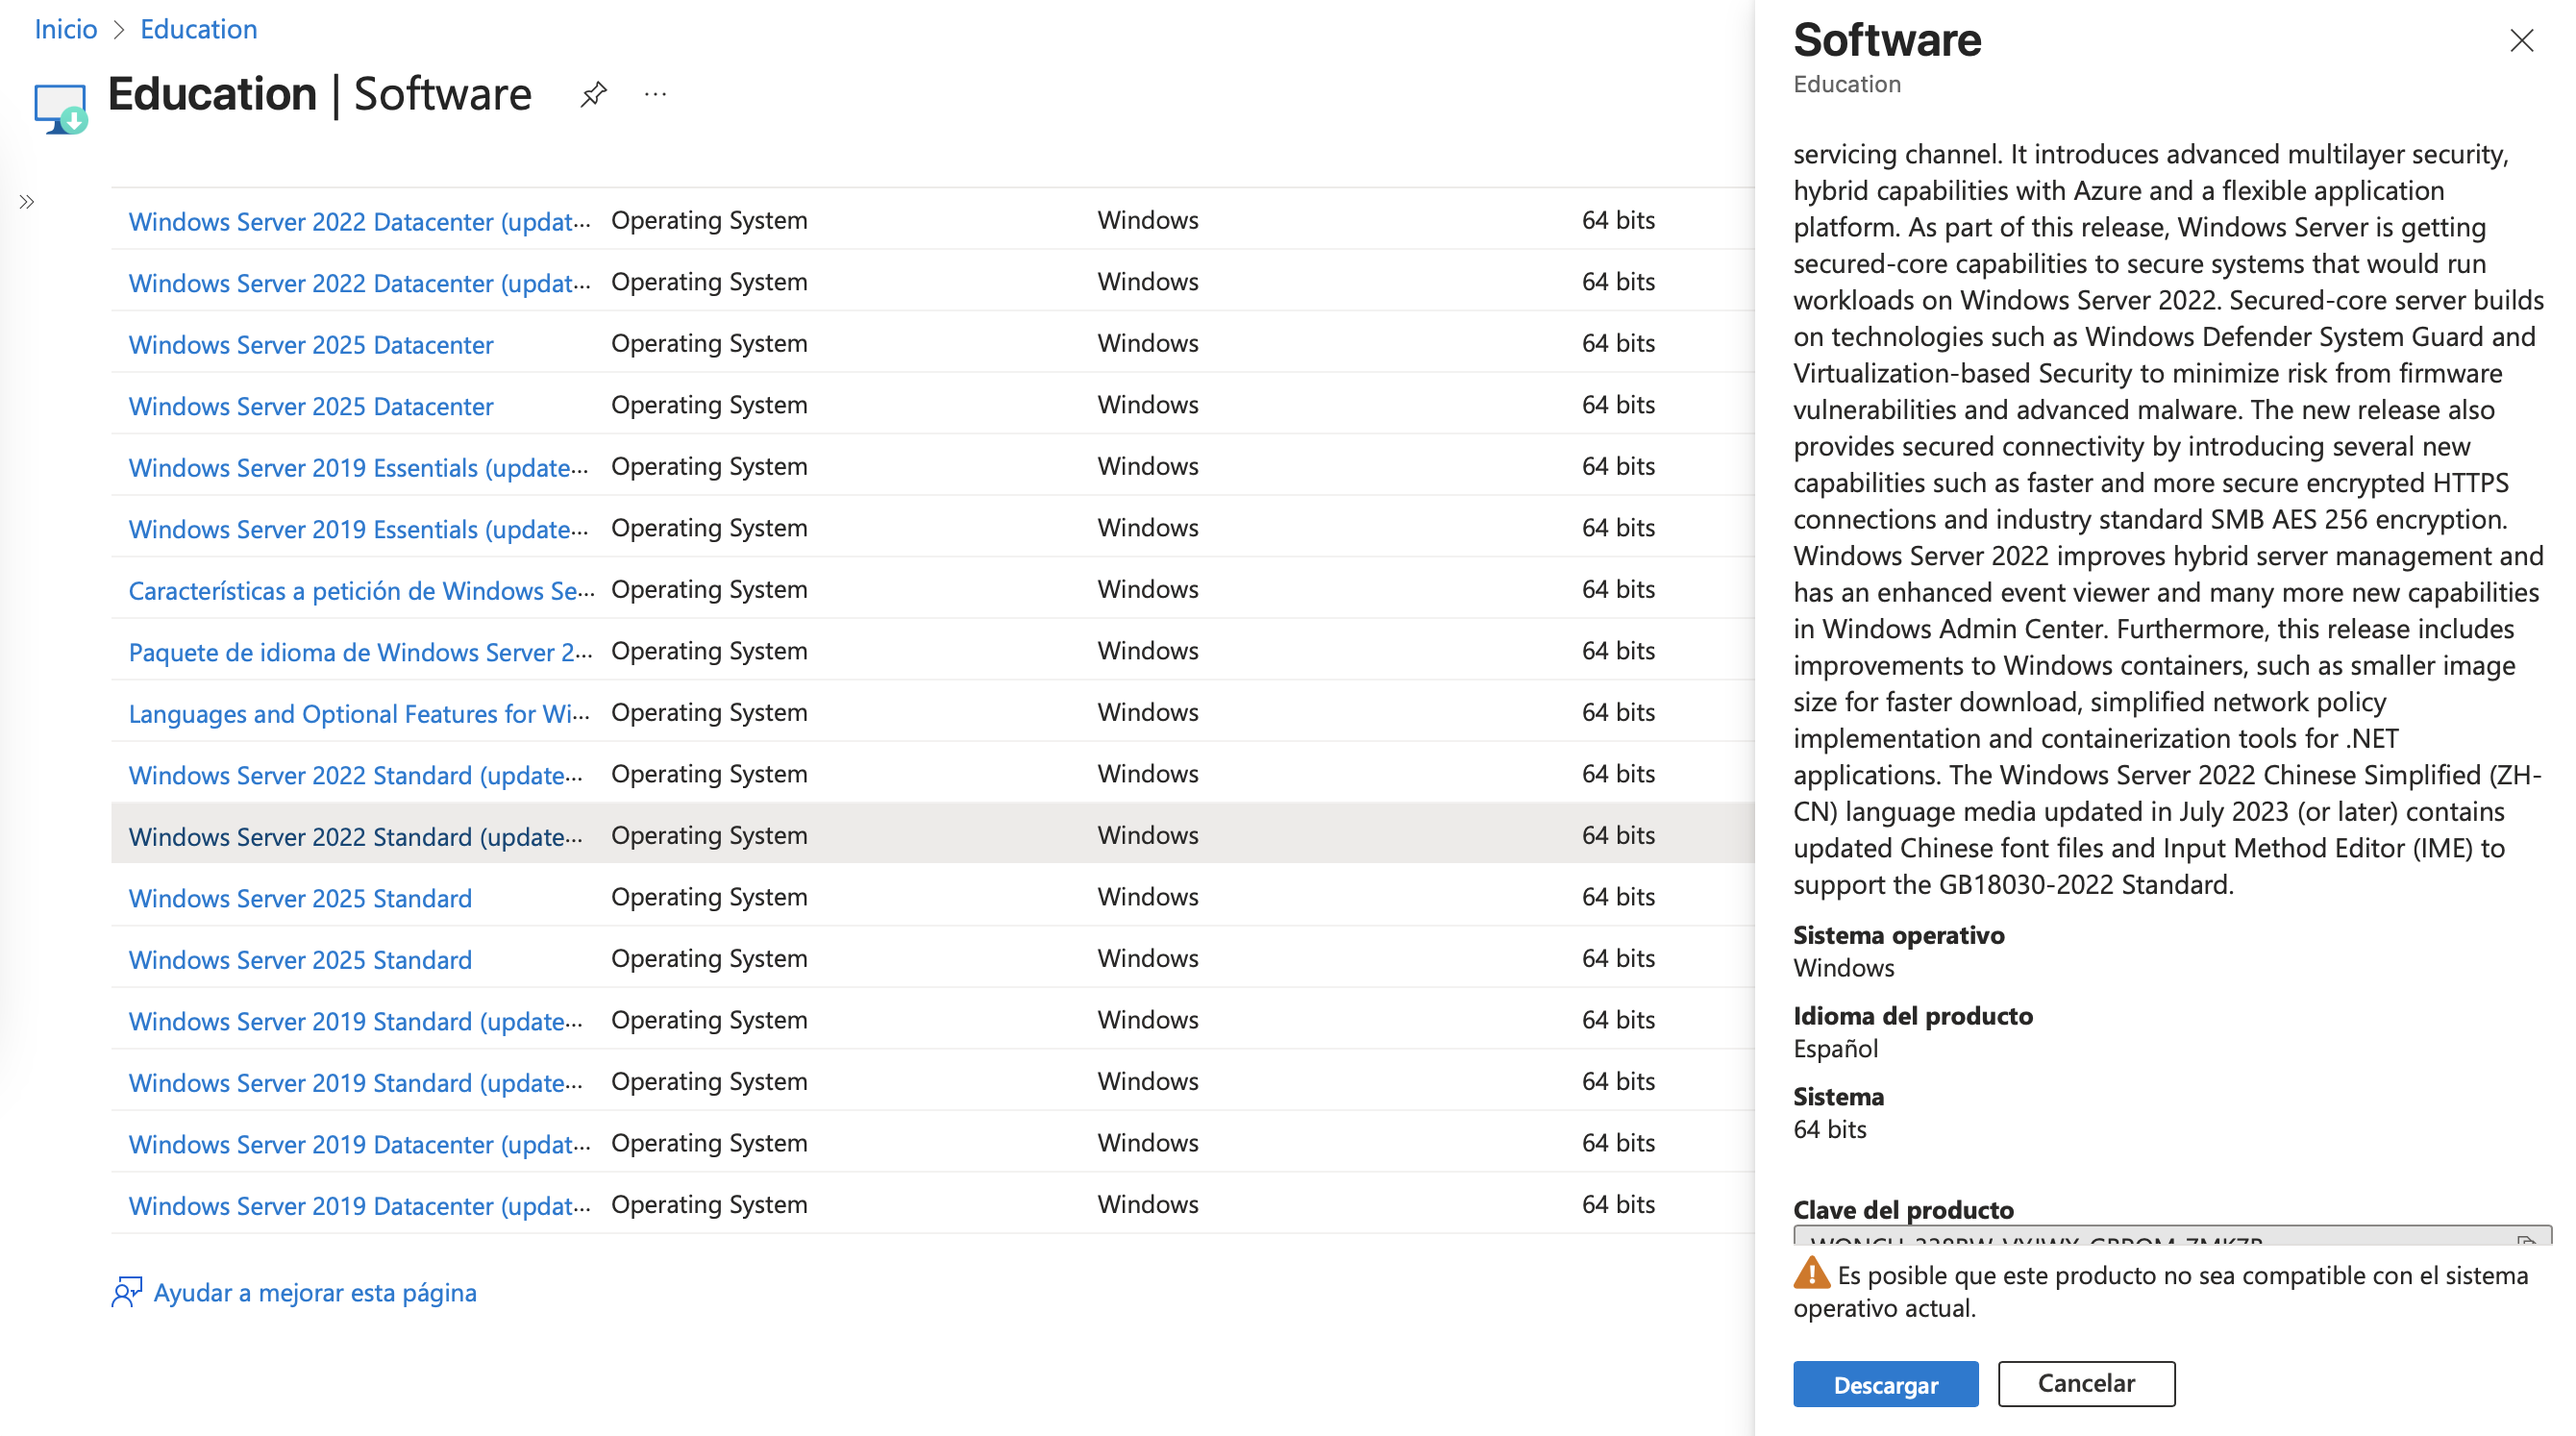Select the highlighted Windows Server 2022 Standard row
This screenshot has width=2576, height=1436.
click(x=932, y=834)
